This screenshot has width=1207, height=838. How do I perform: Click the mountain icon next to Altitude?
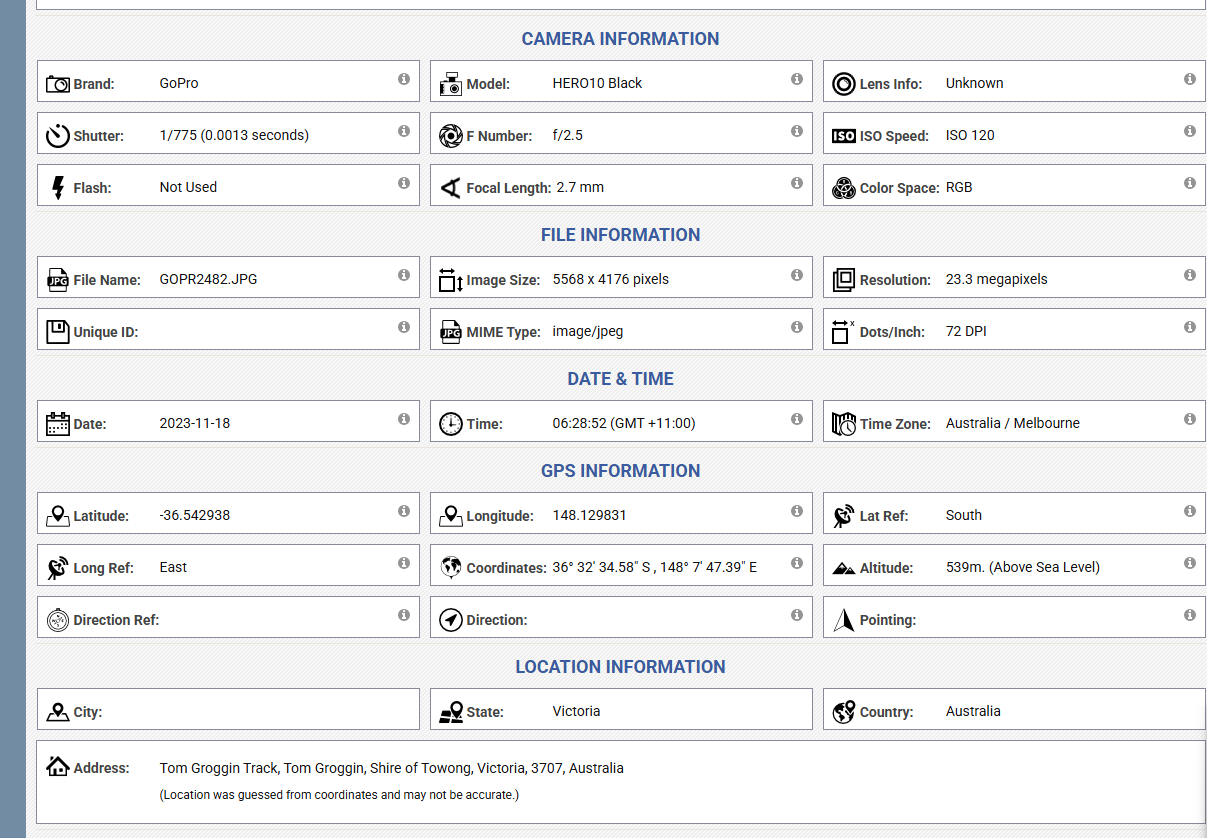coord(844,568)
